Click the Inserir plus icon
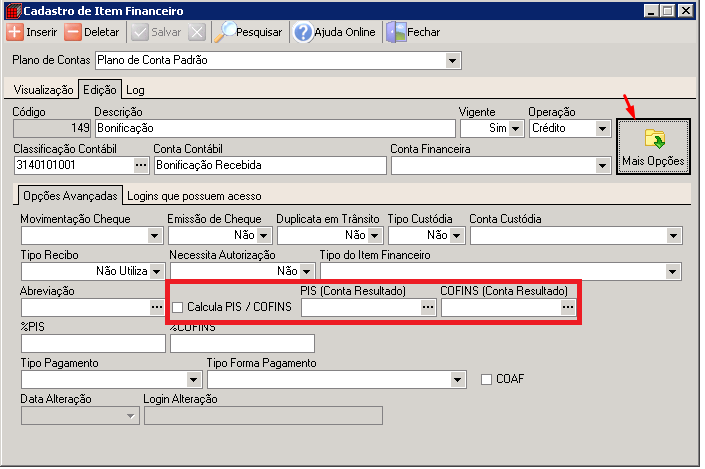Image resolution: width=705 pixels, height=469 pixels. (14, 32)
